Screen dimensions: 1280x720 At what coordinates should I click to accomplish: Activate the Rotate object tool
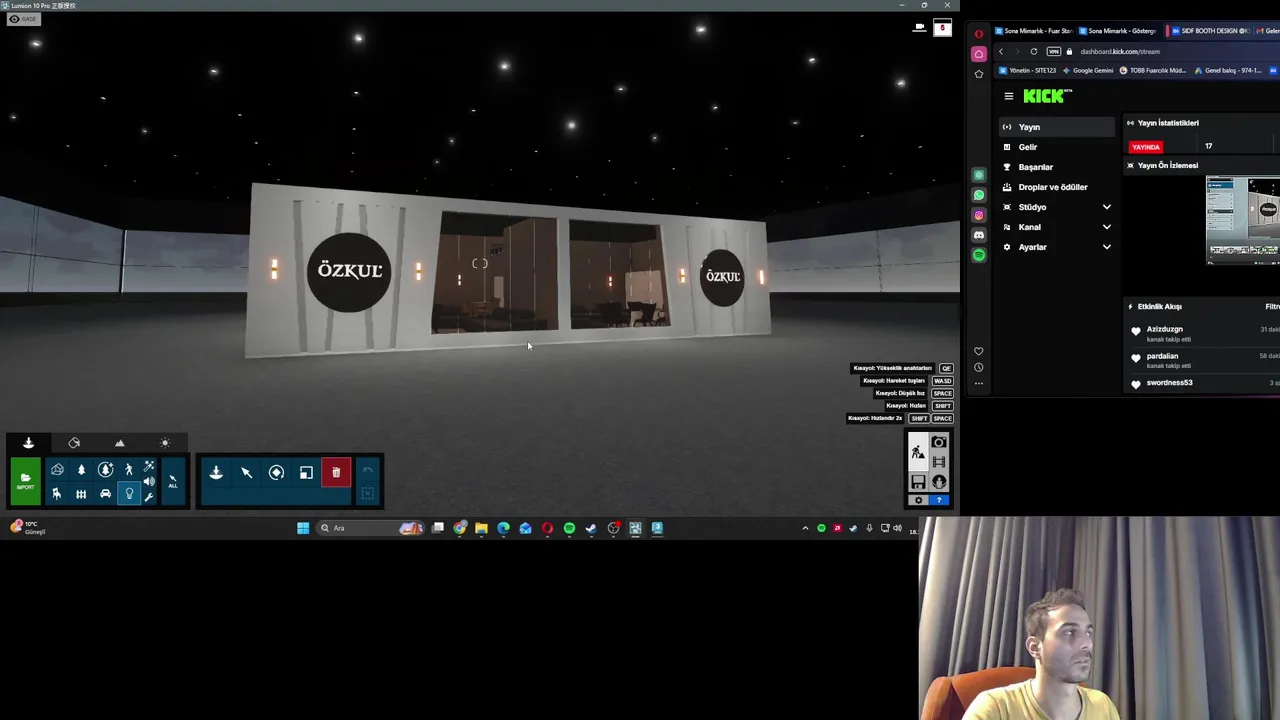click(276, 472)
